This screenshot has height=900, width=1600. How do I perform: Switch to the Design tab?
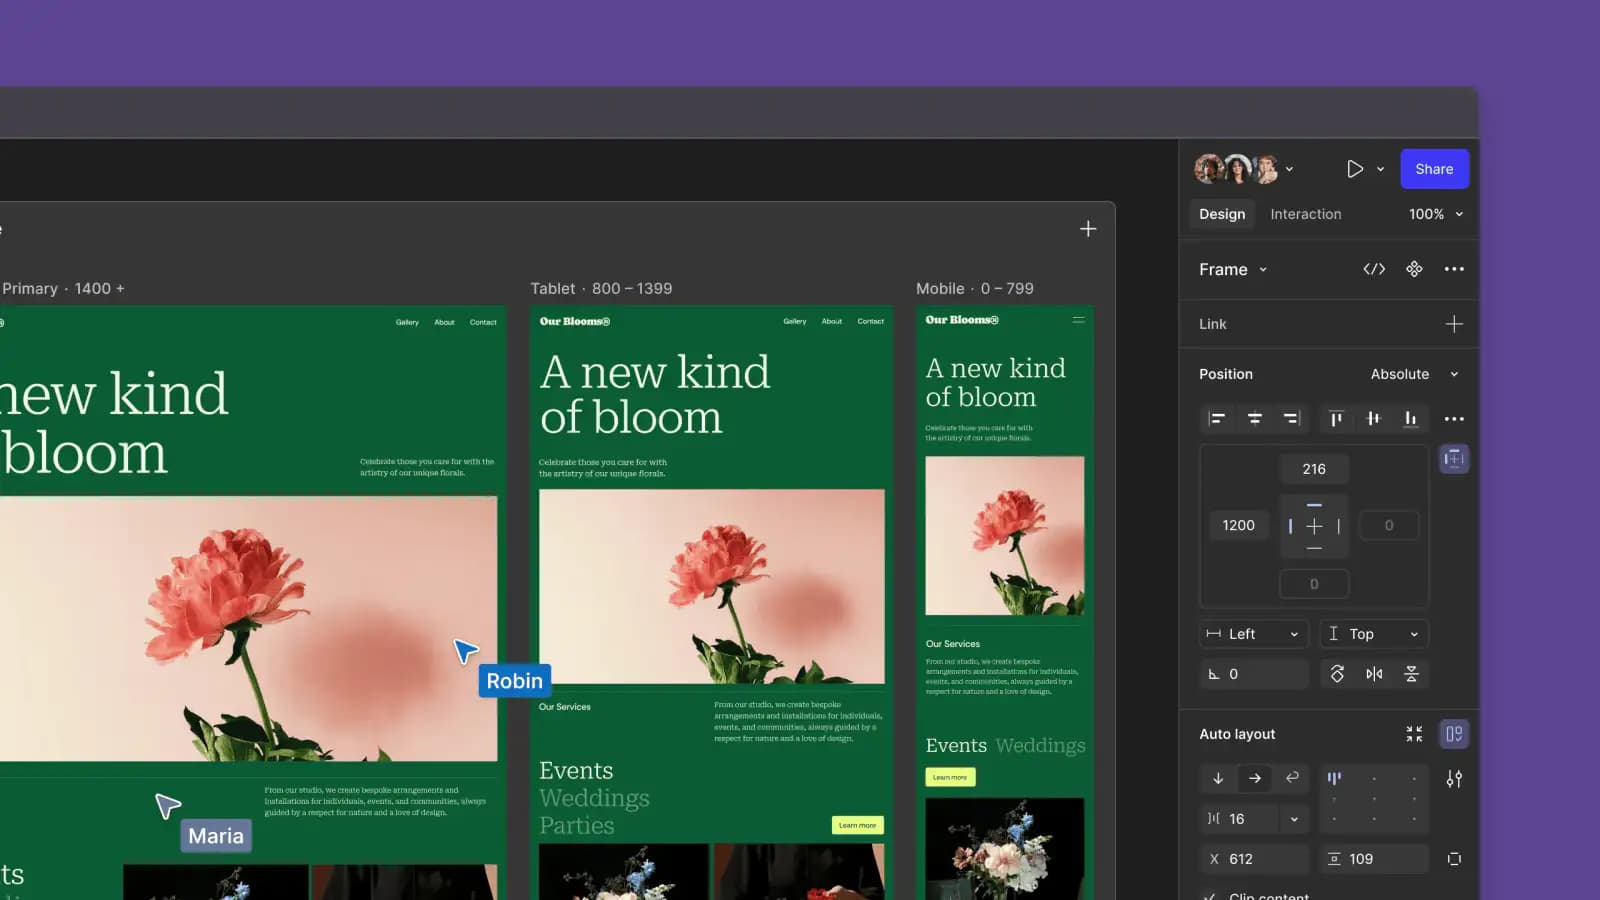coord(1222,214)
